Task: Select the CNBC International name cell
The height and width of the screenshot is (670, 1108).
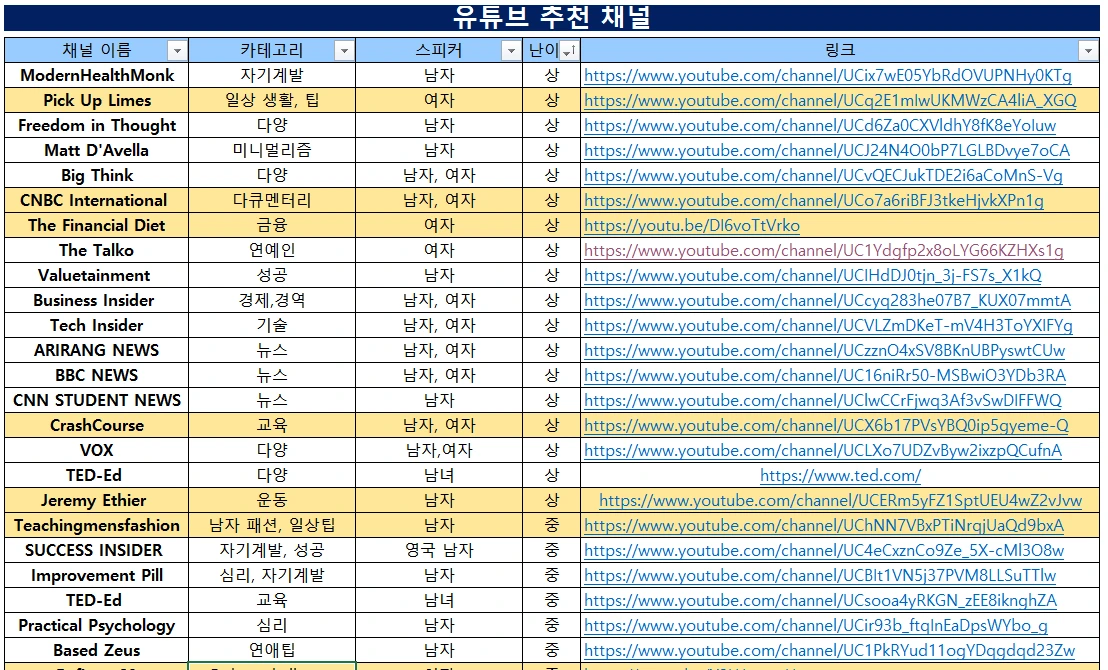Action: point(97,201)
